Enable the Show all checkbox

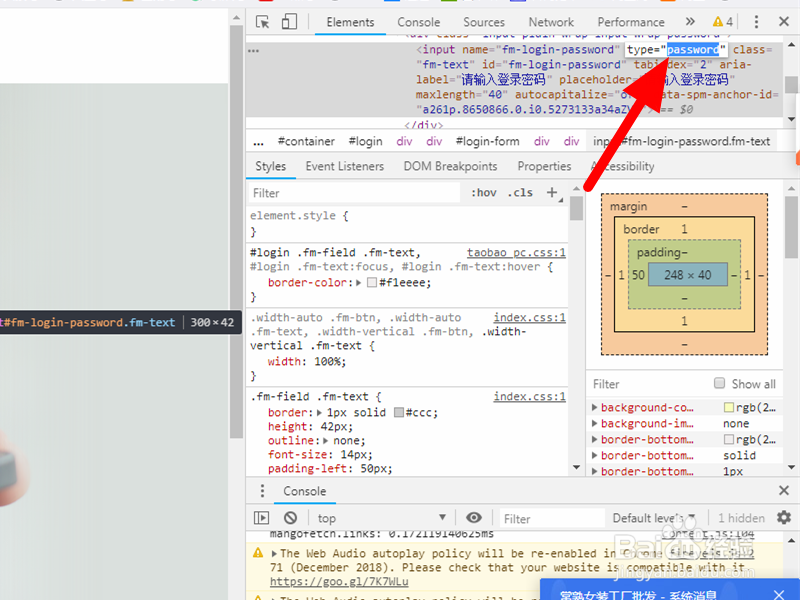(719, 383)
